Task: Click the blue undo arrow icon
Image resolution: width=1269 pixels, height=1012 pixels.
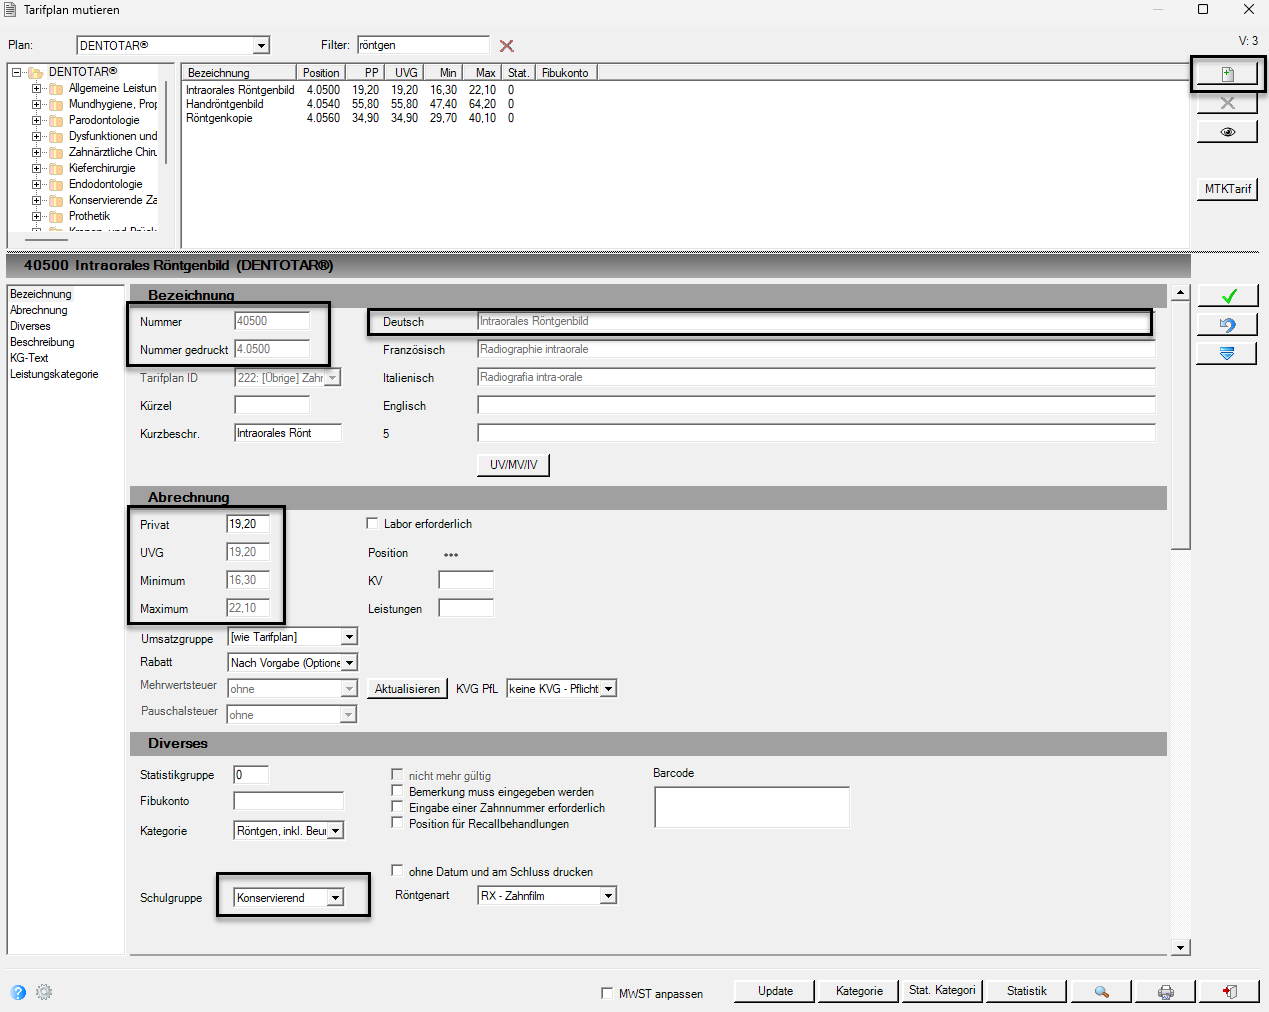Action: tap(1227, 325)
